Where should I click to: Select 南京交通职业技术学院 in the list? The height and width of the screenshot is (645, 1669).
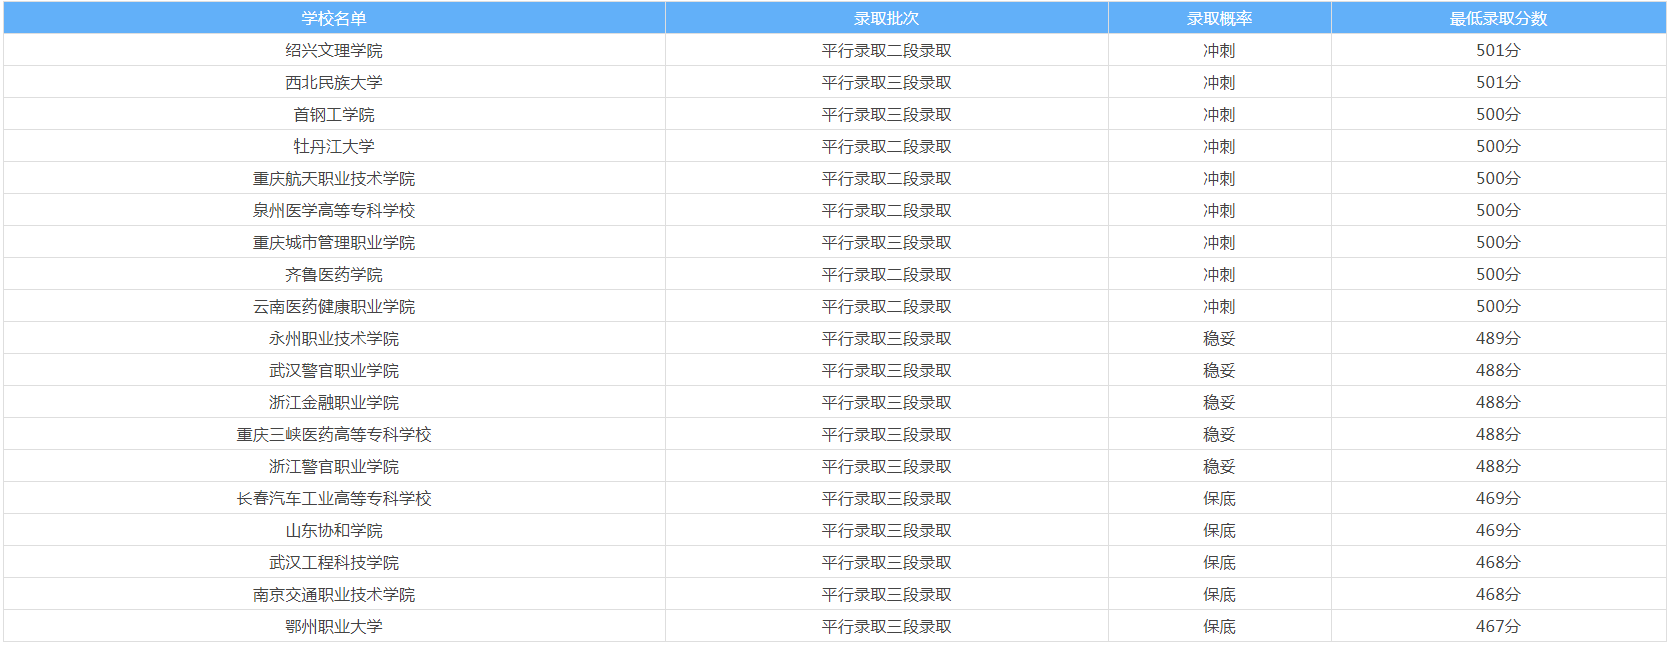(334, 594)
